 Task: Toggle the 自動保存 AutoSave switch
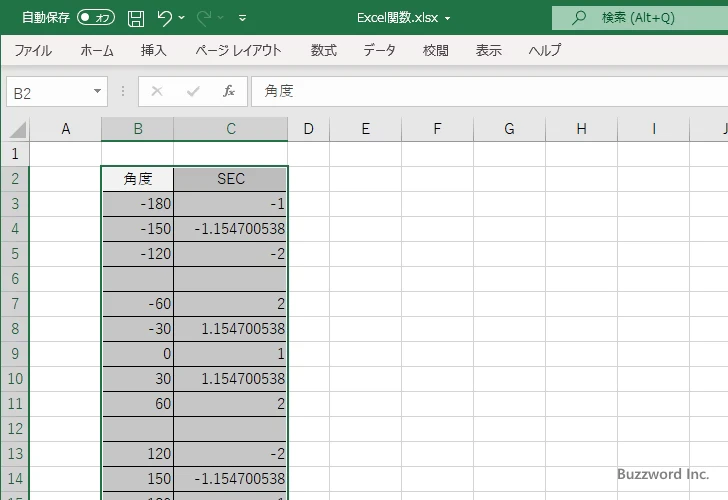[96, 18]
